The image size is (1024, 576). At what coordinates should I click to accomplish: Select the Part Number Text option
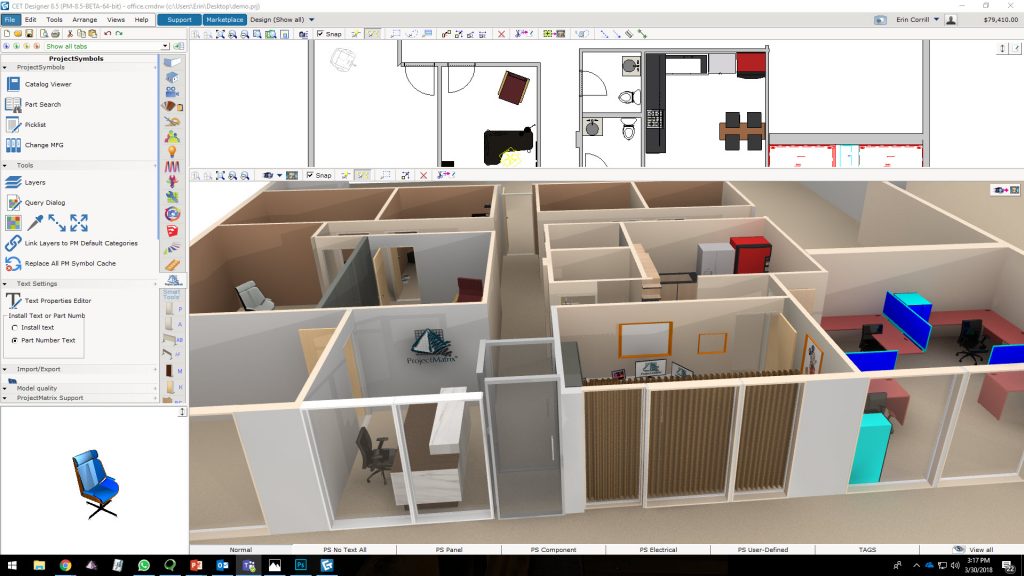pyautogui.click(x=14, y=340)
